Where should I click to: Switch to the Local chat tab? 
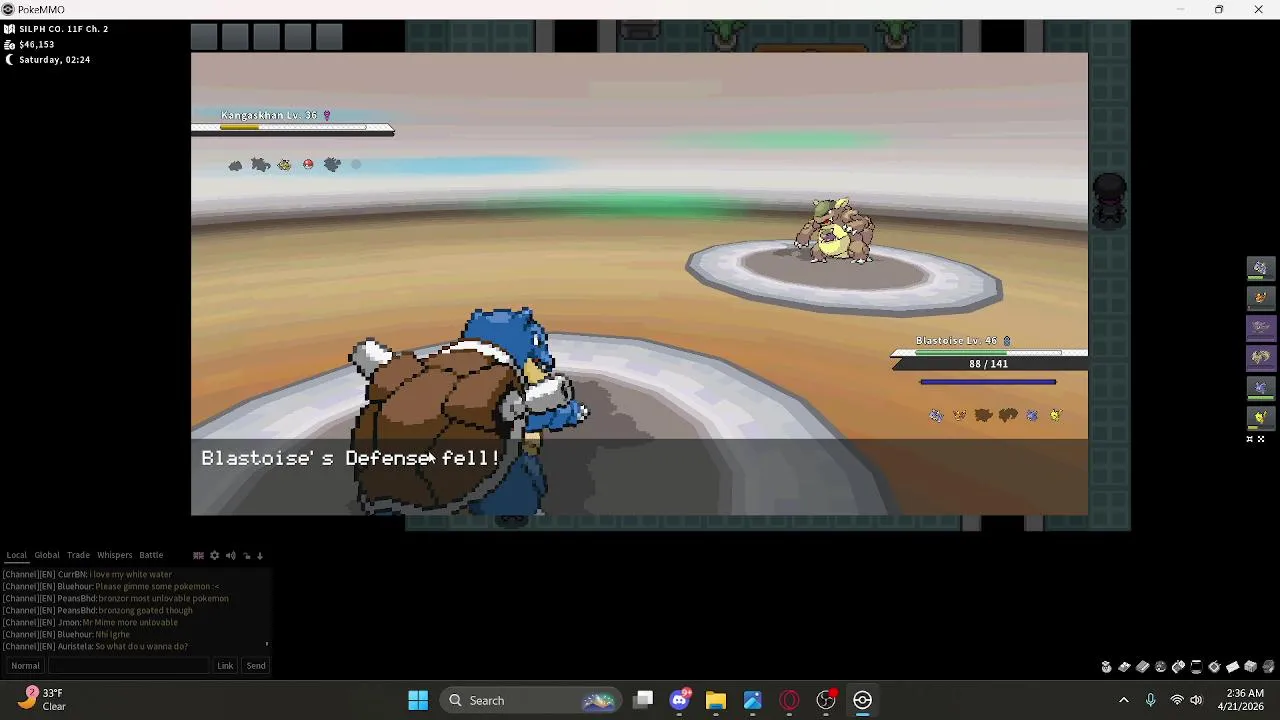17,555
